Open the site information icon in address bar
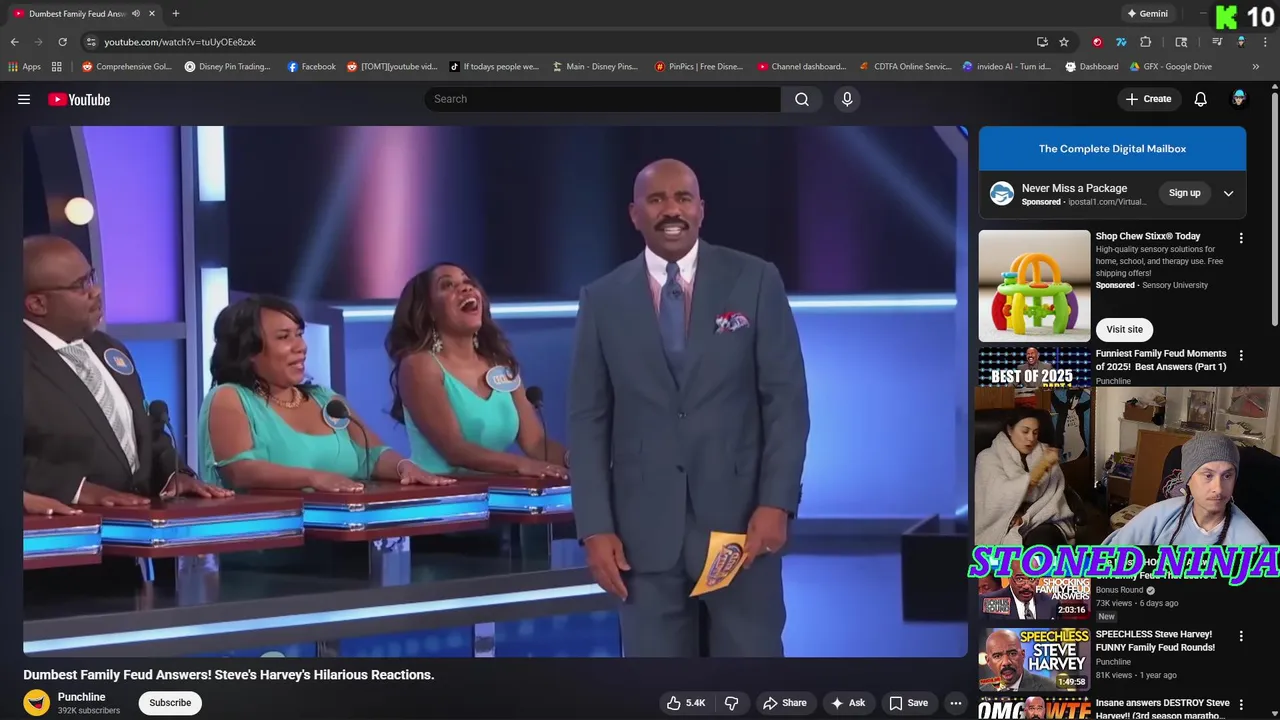Screen dimensions: 1280x720 tap(91, 42)
